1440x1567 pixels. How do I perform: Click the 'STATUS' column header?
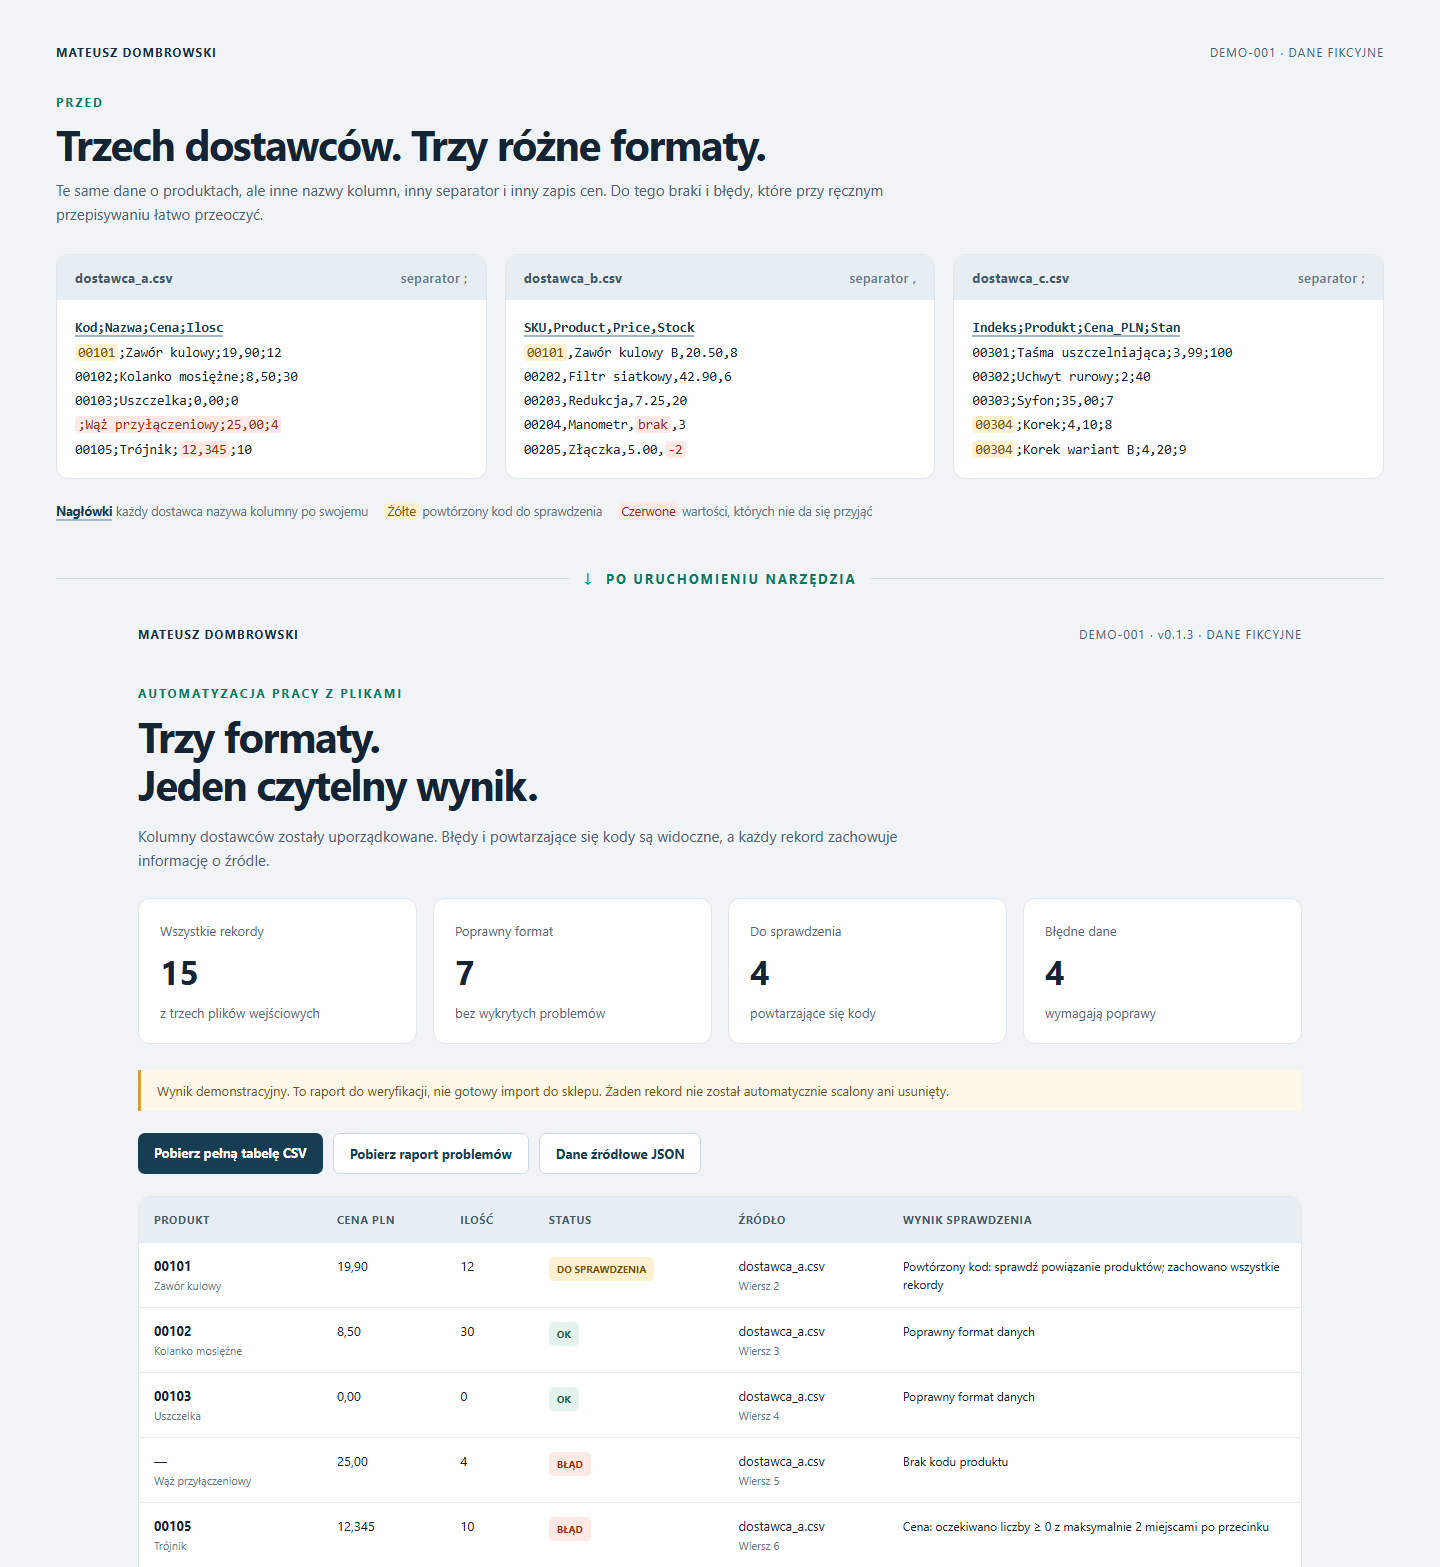(570, 1220)
